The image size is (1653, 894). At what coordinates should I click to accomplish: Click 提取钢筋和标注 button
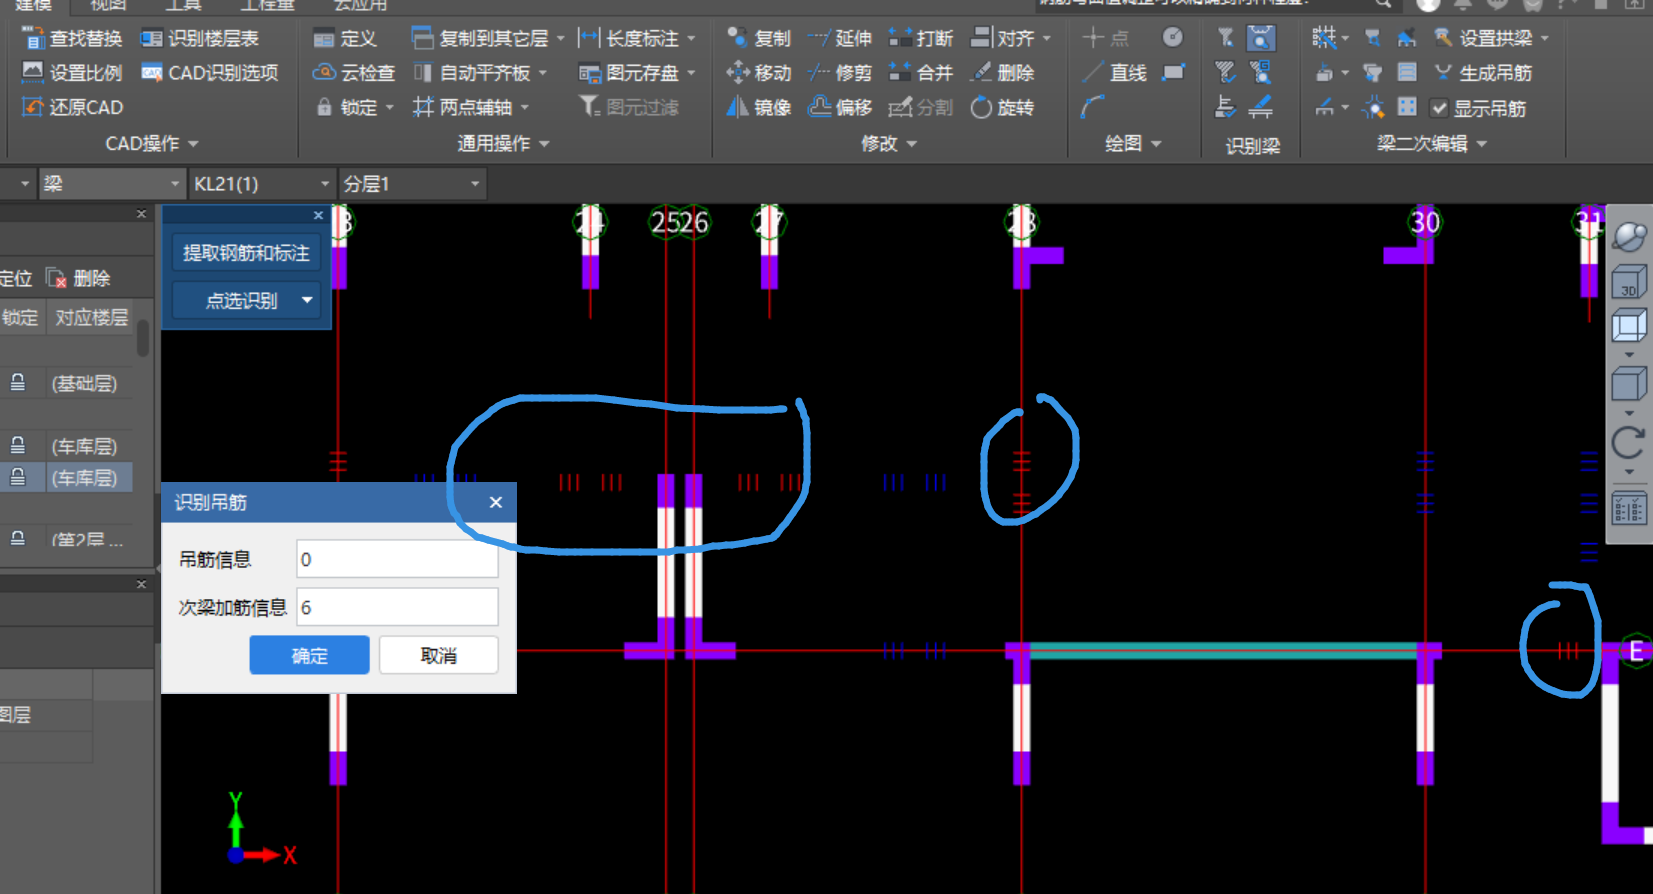click(246, 253)
